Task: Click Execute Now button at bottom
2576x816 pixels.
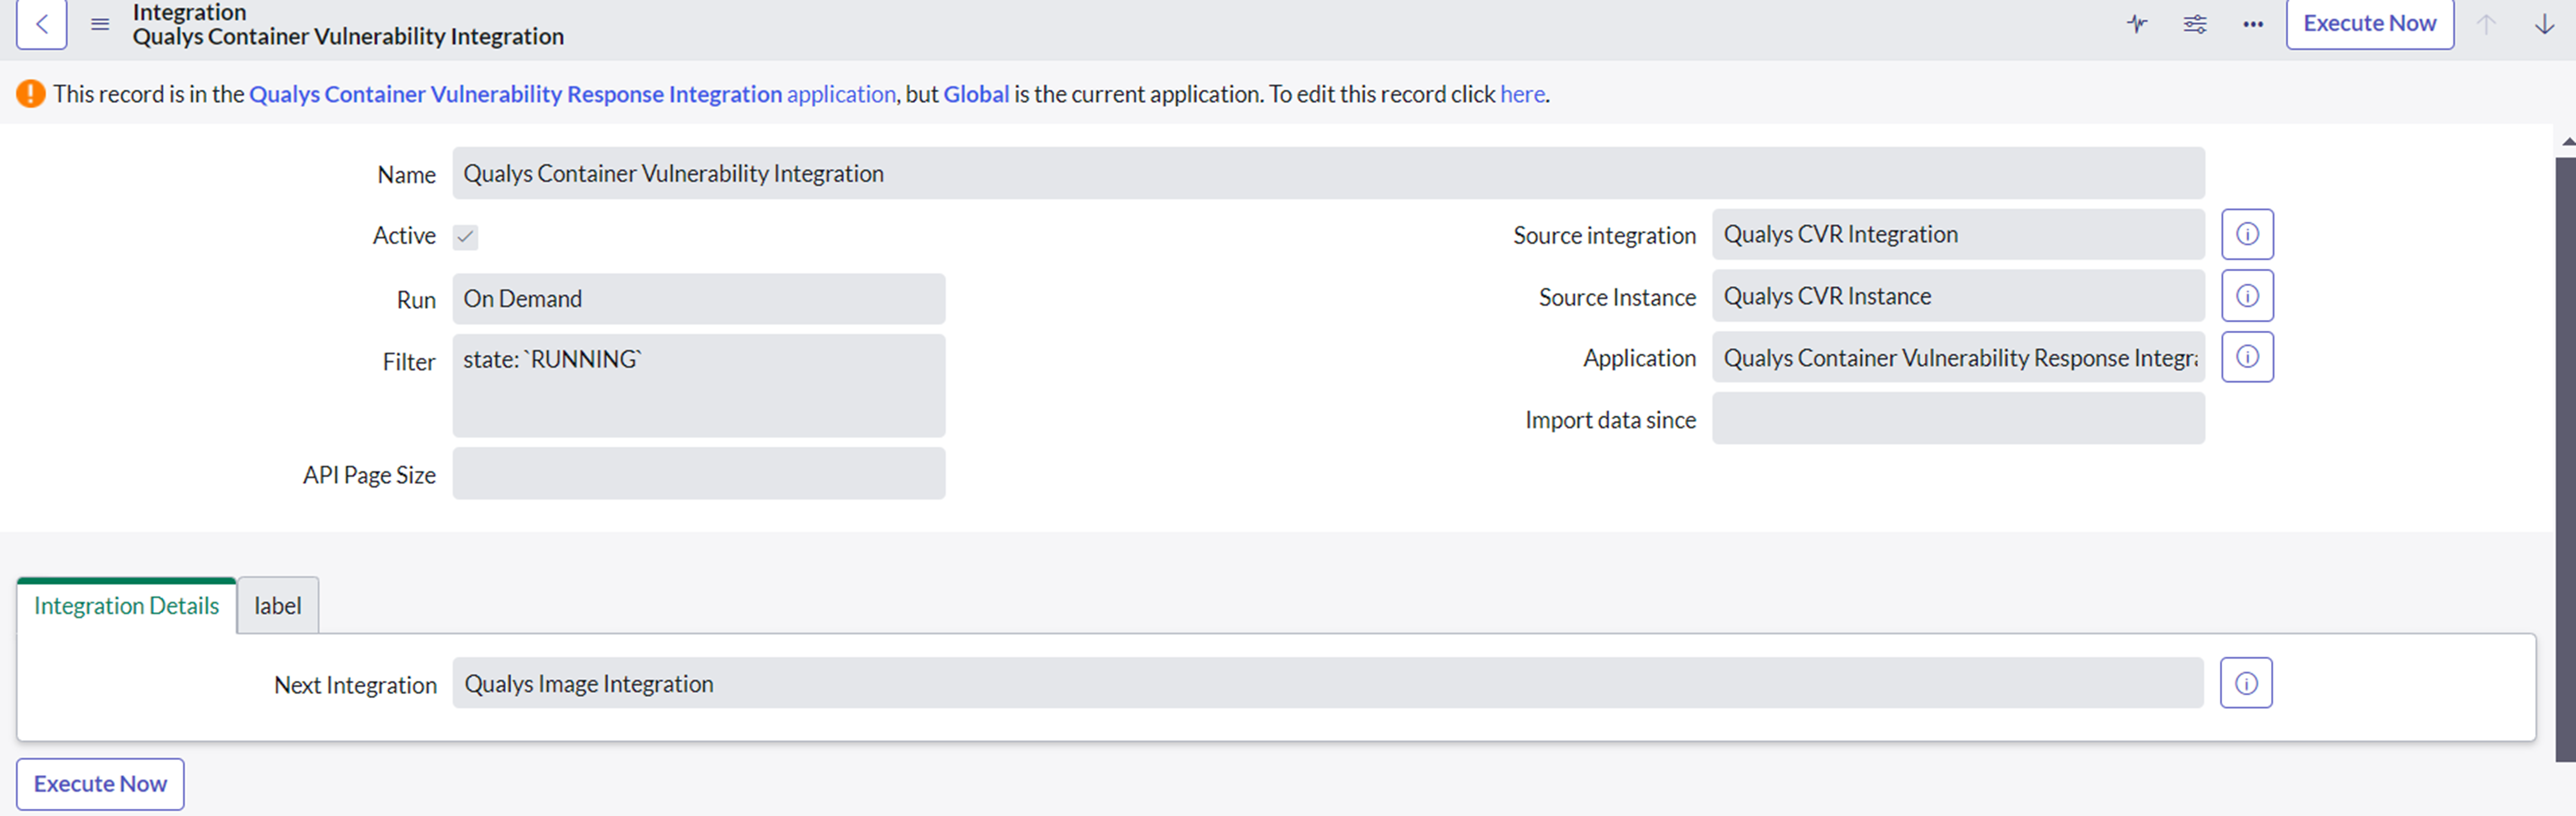Action: click(100, 784)
